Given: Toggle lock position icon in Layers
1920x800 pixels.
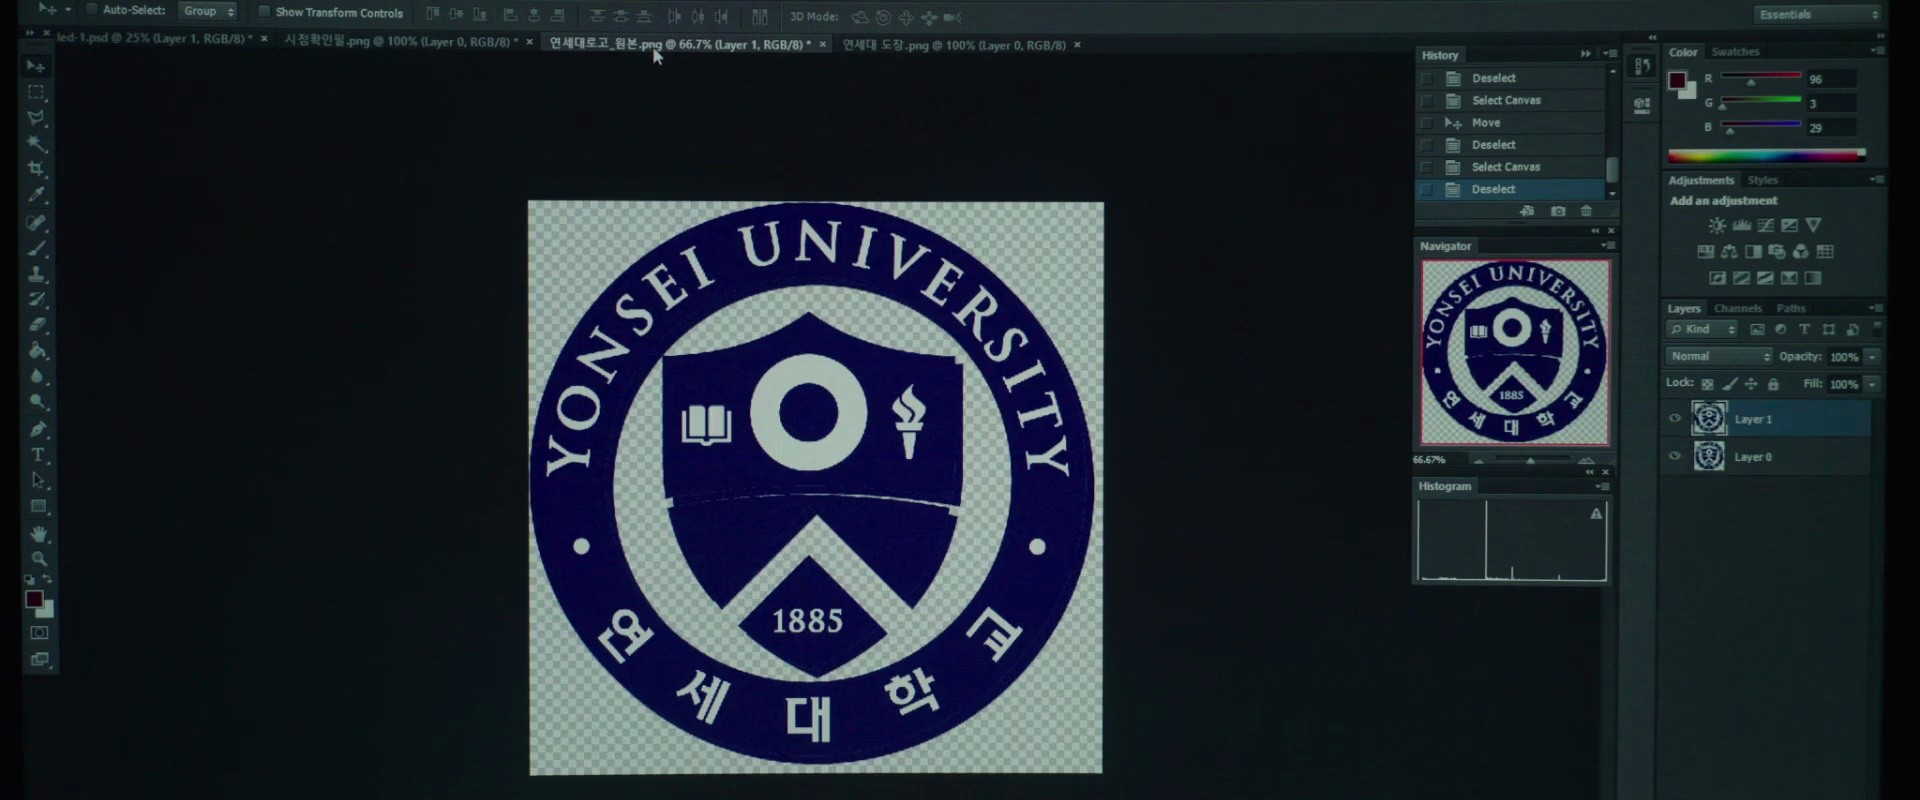Looking at the screenshot, I should 1751,384.
